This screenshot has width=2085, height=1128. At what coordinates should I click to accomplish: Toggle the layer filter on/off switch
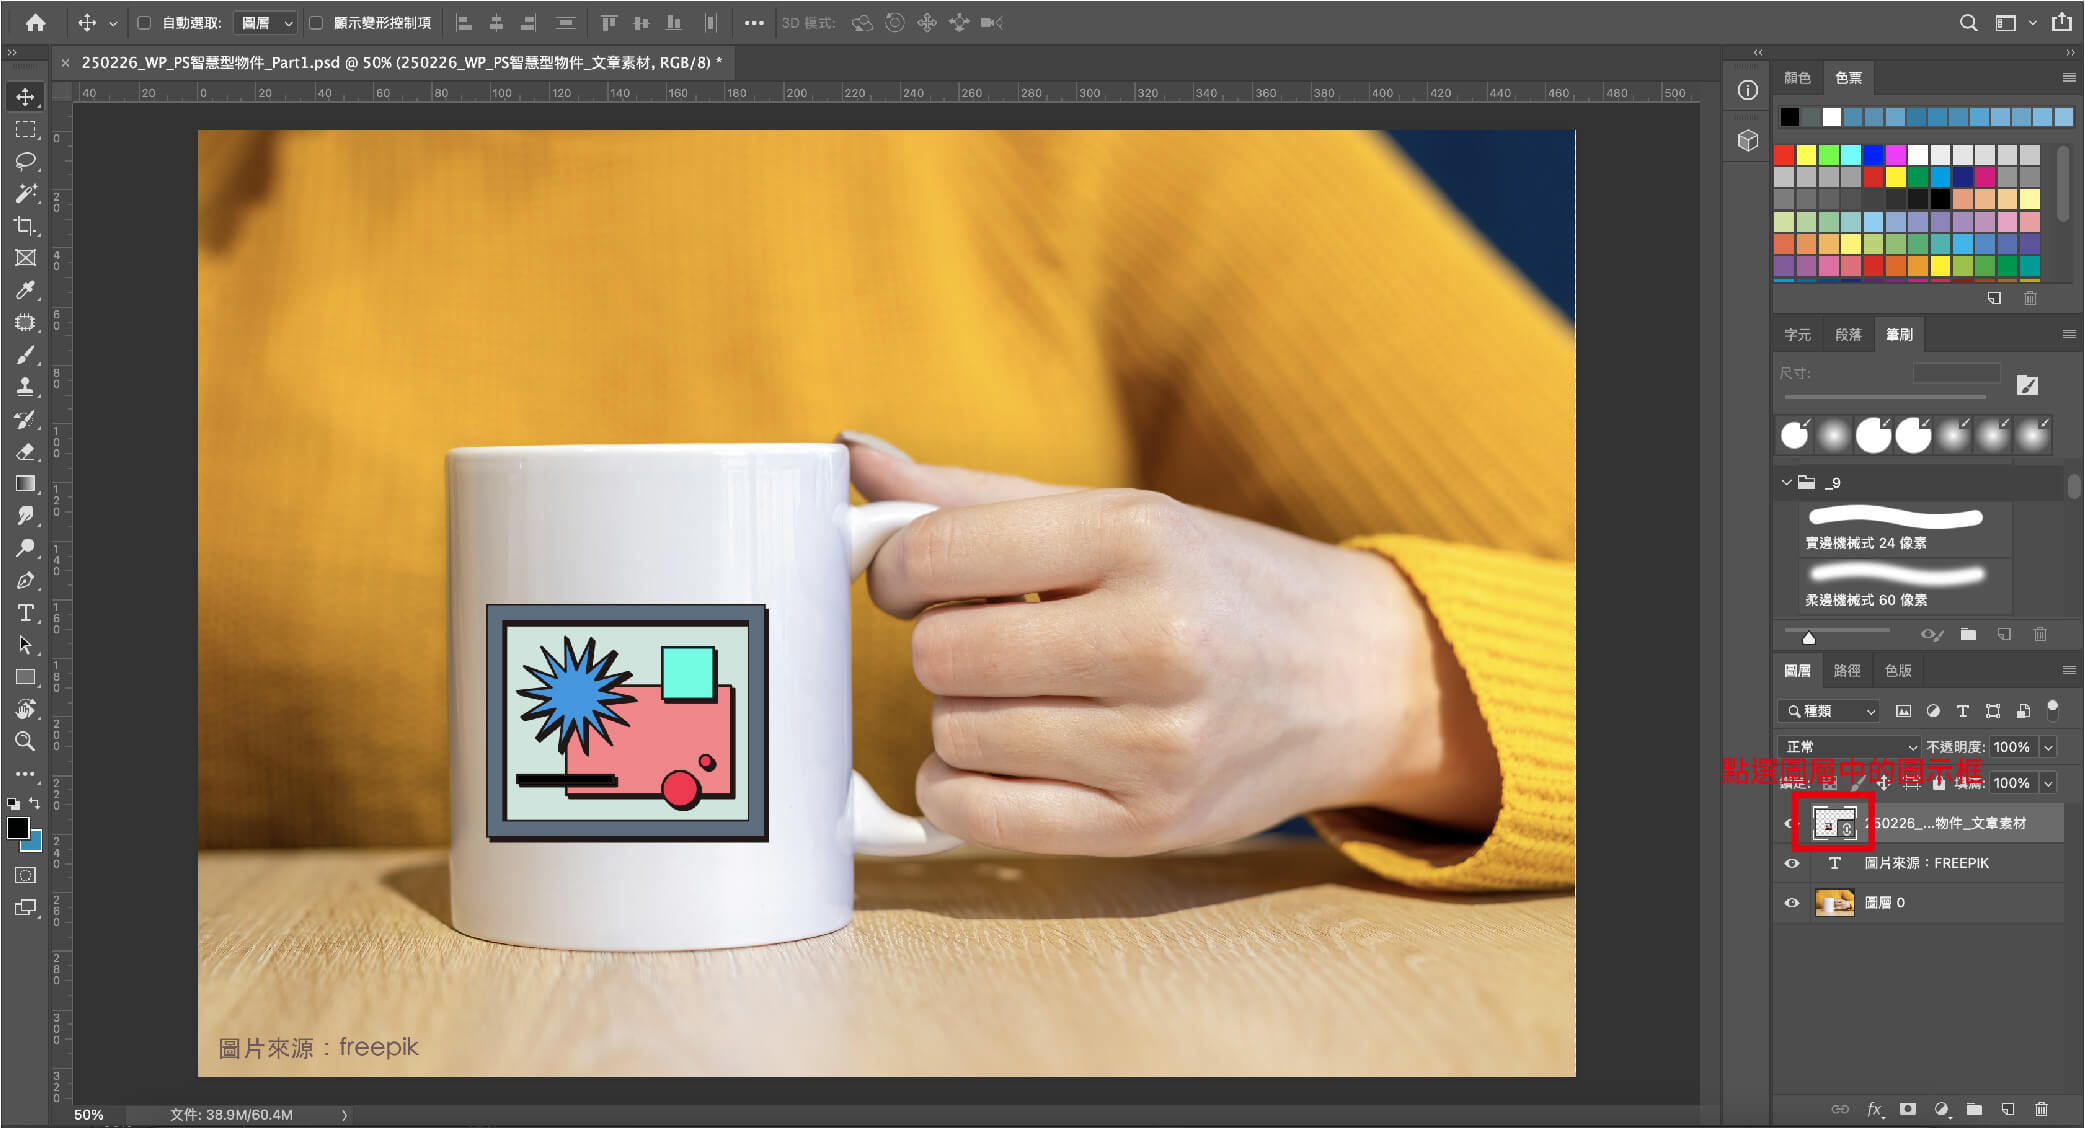[2052, 710]
